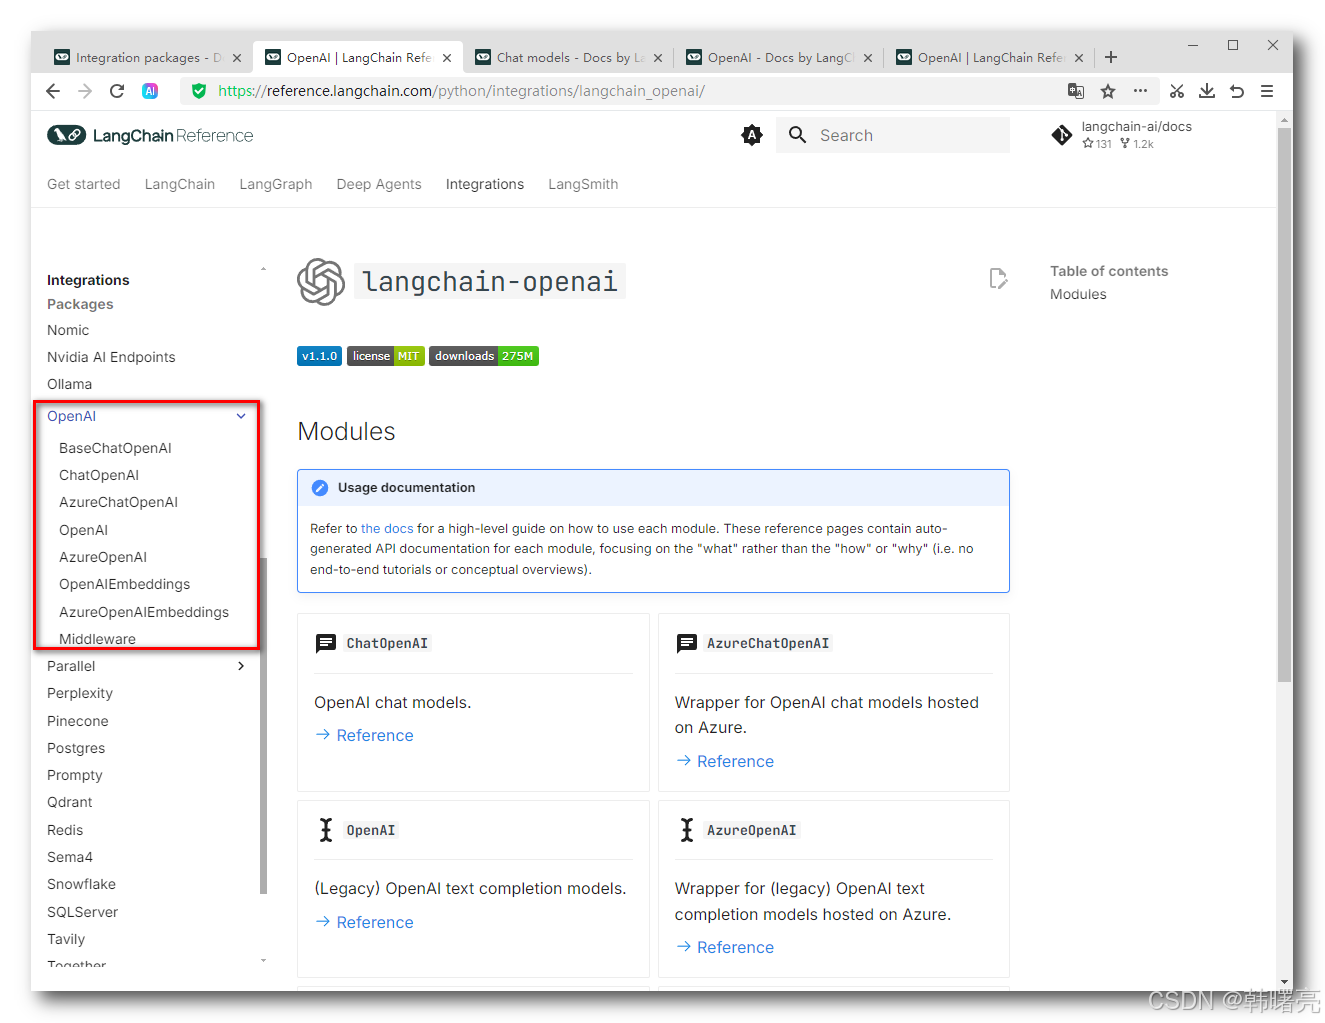
Task: Click the page edit icon beside langchain-openai title
Action: (x=997, y=278)
